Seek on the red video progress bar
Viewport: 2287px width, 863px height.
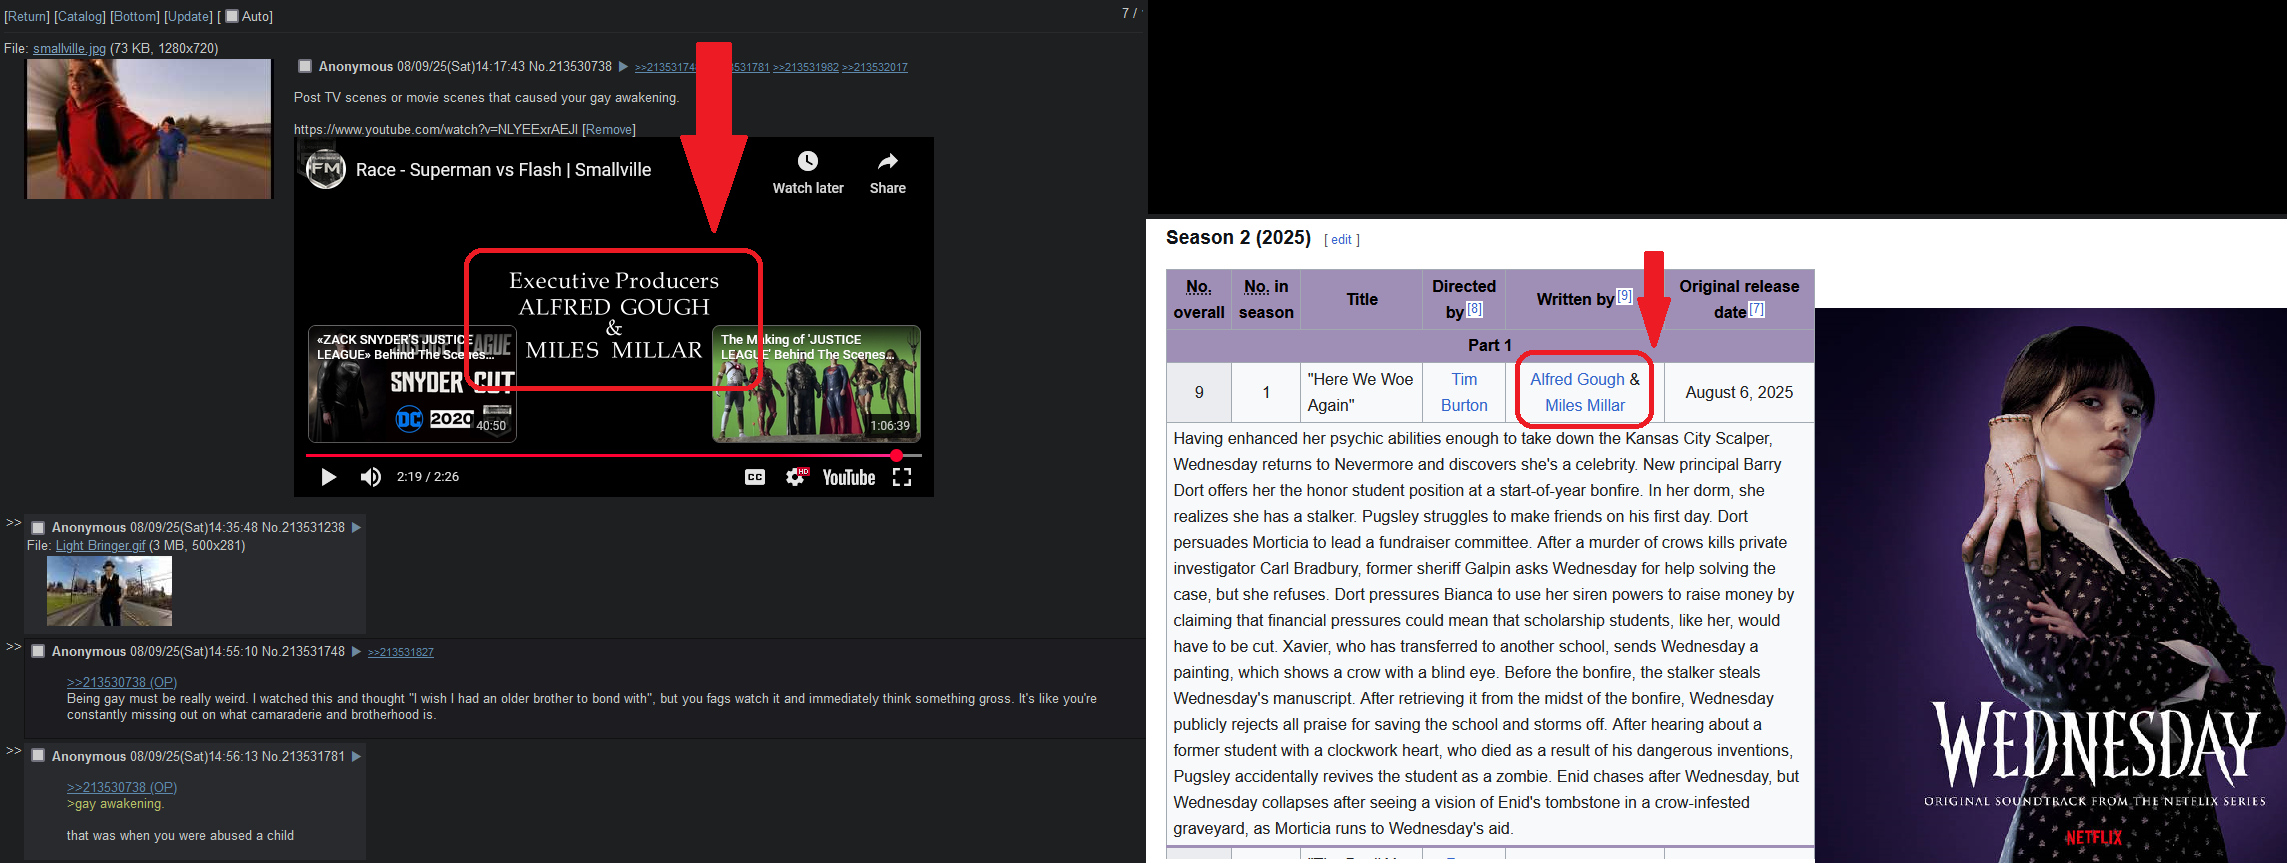pyautogui.click(x=613, y=455)
